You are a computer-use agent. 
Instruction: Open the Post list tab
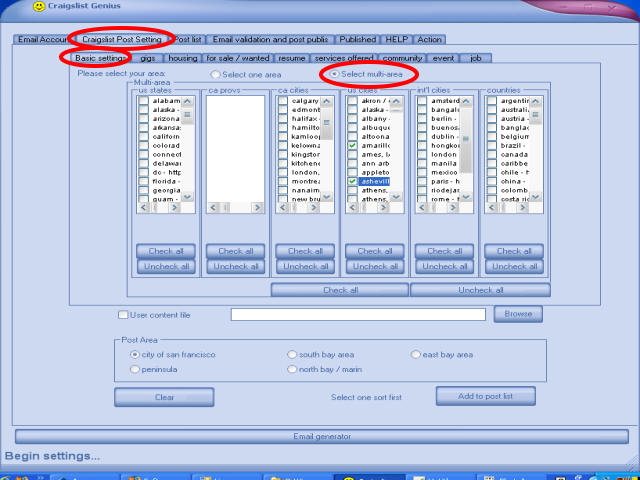click(x=188, y=40)
